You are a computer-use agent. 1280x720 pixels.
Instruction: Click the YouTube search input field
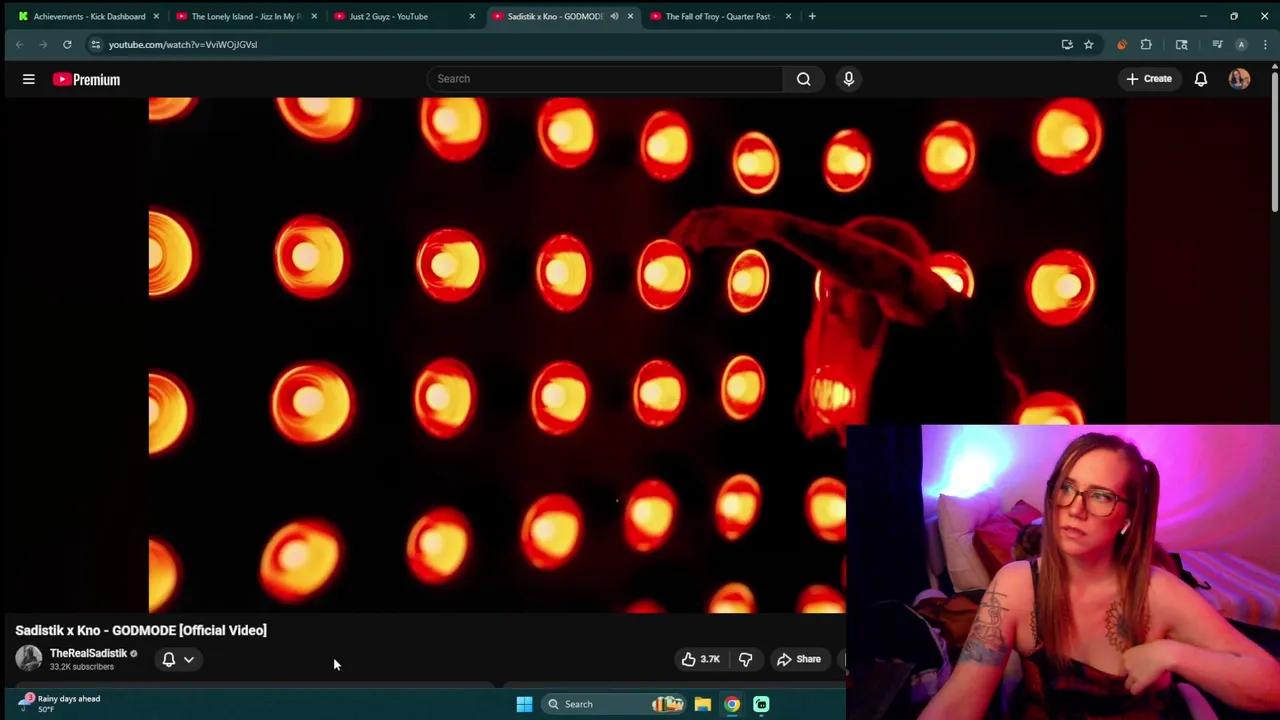click(x=605, y=79)
